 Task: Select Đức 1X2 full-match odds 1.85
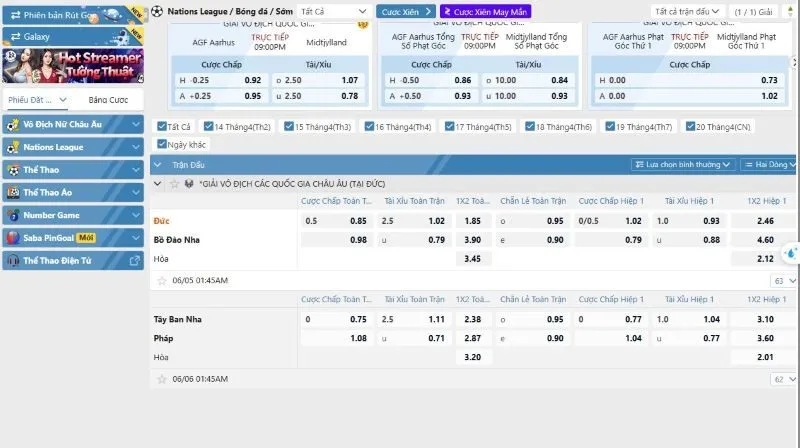[473, 220]
